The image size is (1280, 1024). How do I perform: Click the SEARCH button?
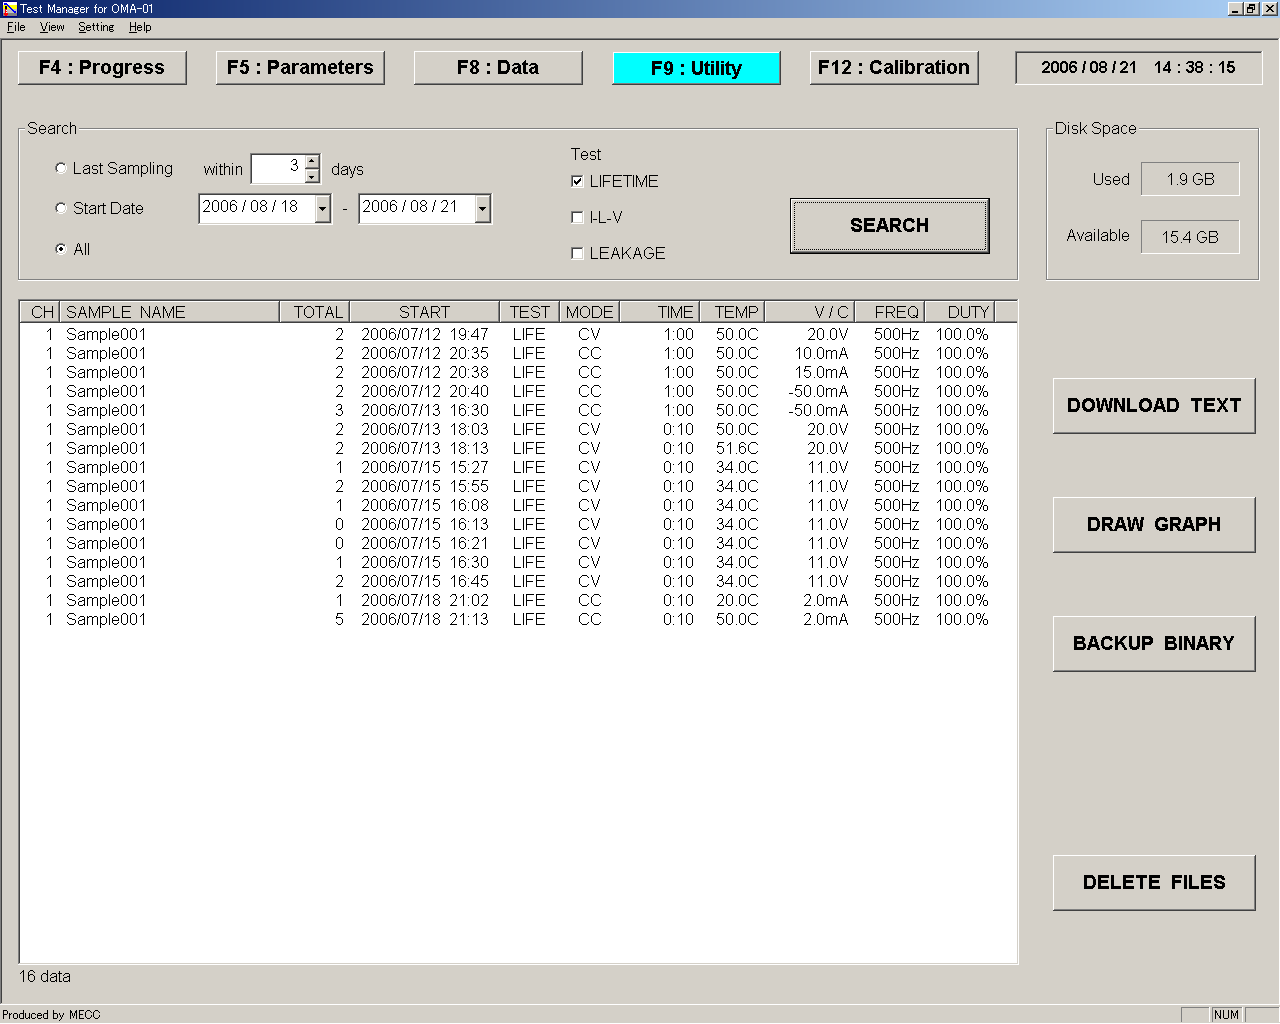(890, 226)
